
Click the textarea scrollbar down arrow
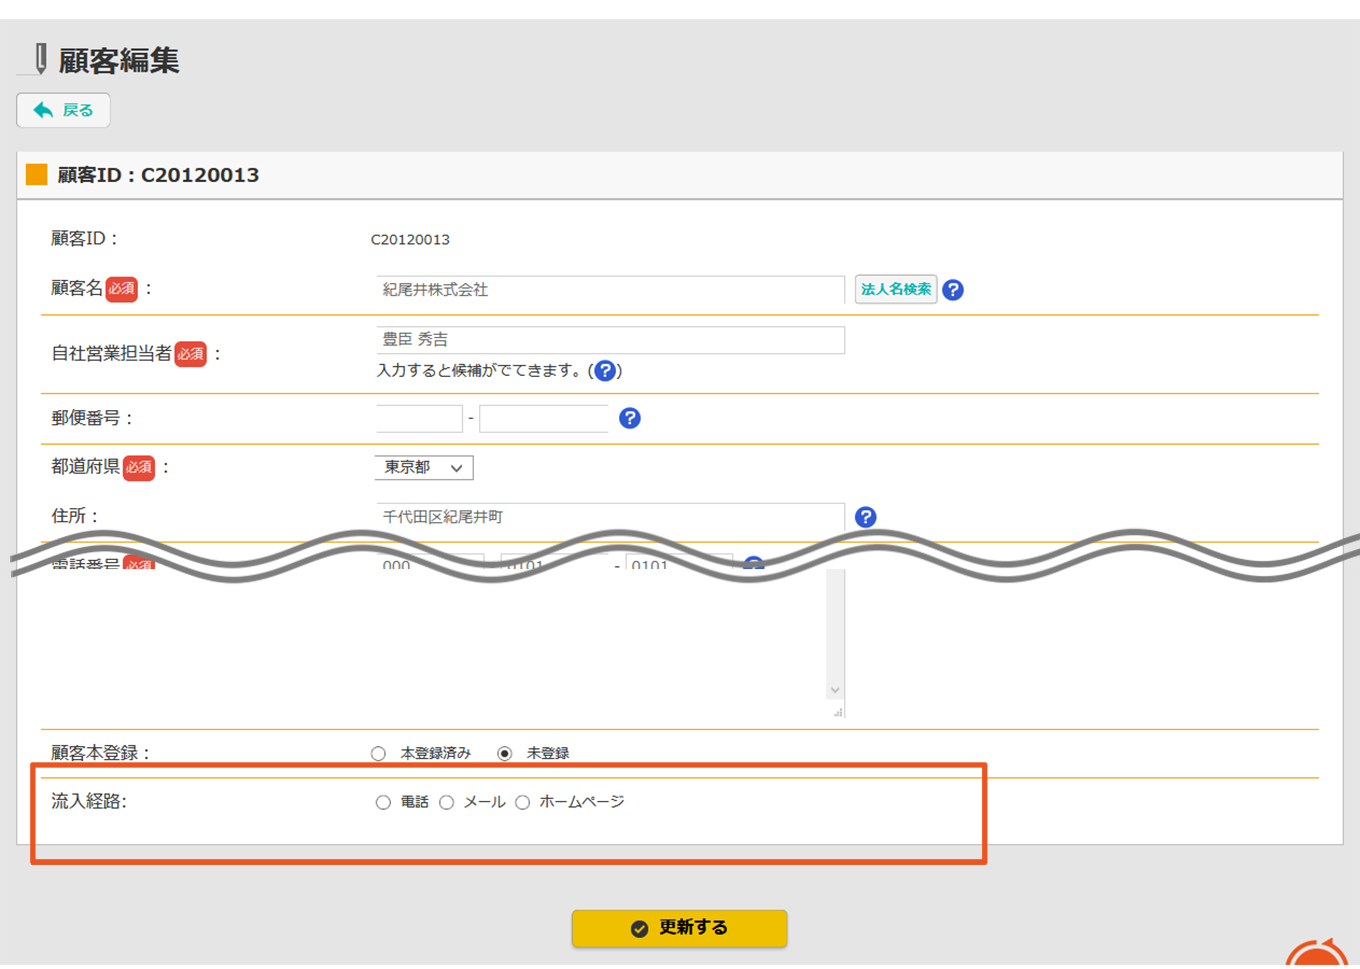pos(835,690)
